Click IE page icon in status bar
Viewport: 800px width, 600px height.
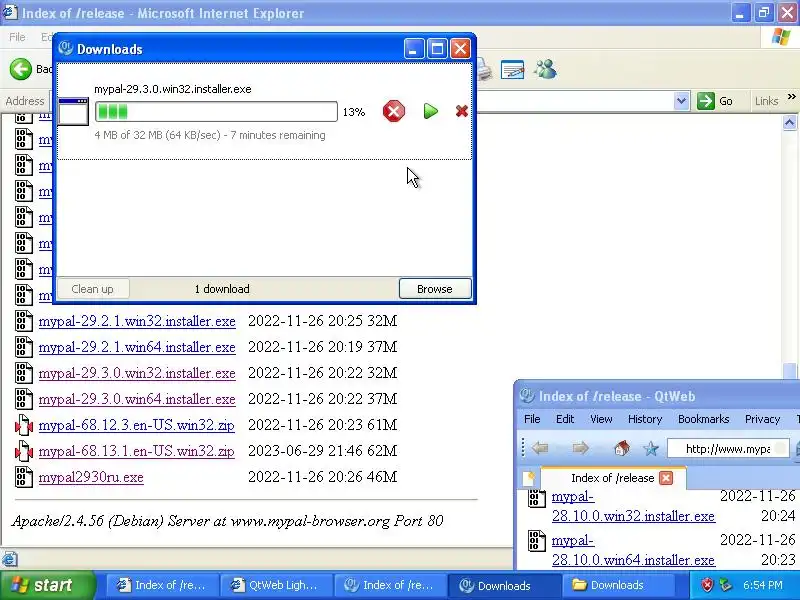[10, 559]
